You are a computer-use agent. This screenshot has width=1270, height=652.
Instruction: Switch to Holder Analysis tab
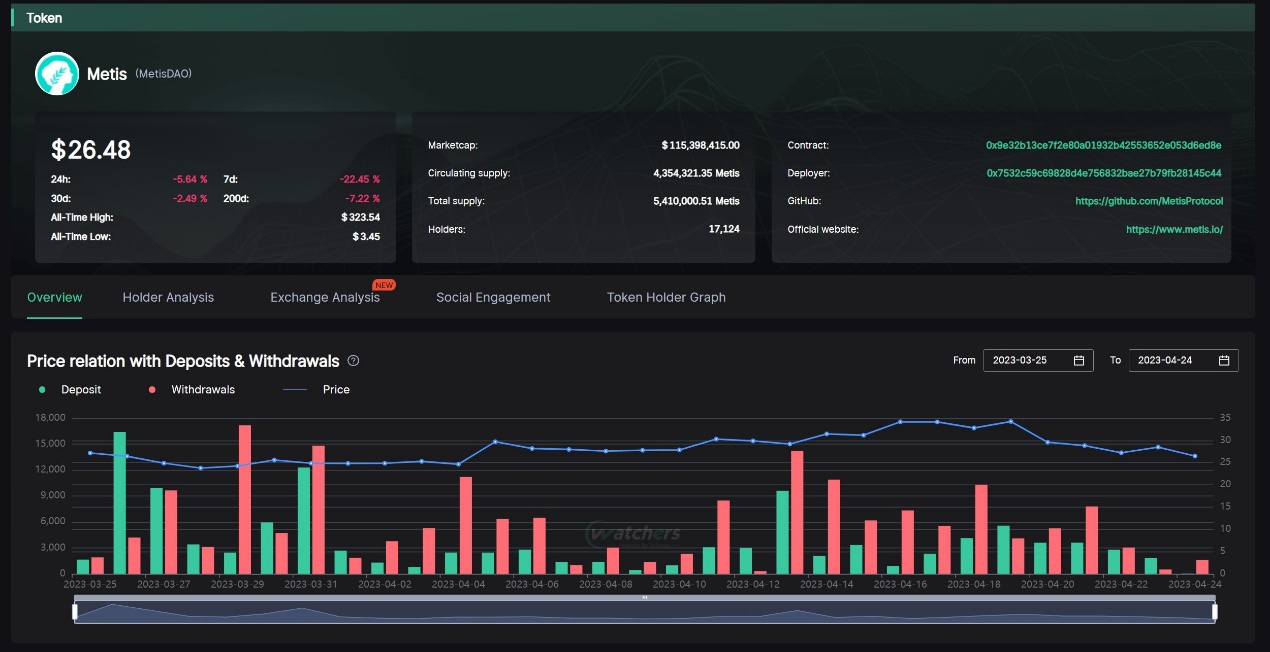click(168, 297)
